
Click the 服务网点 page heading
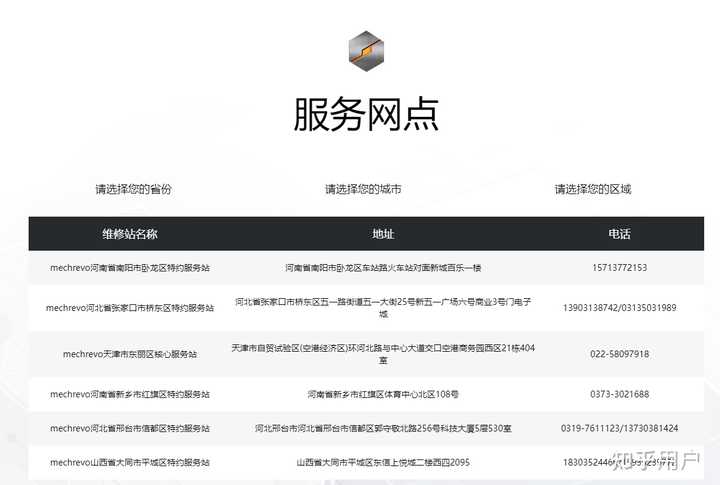366,114
